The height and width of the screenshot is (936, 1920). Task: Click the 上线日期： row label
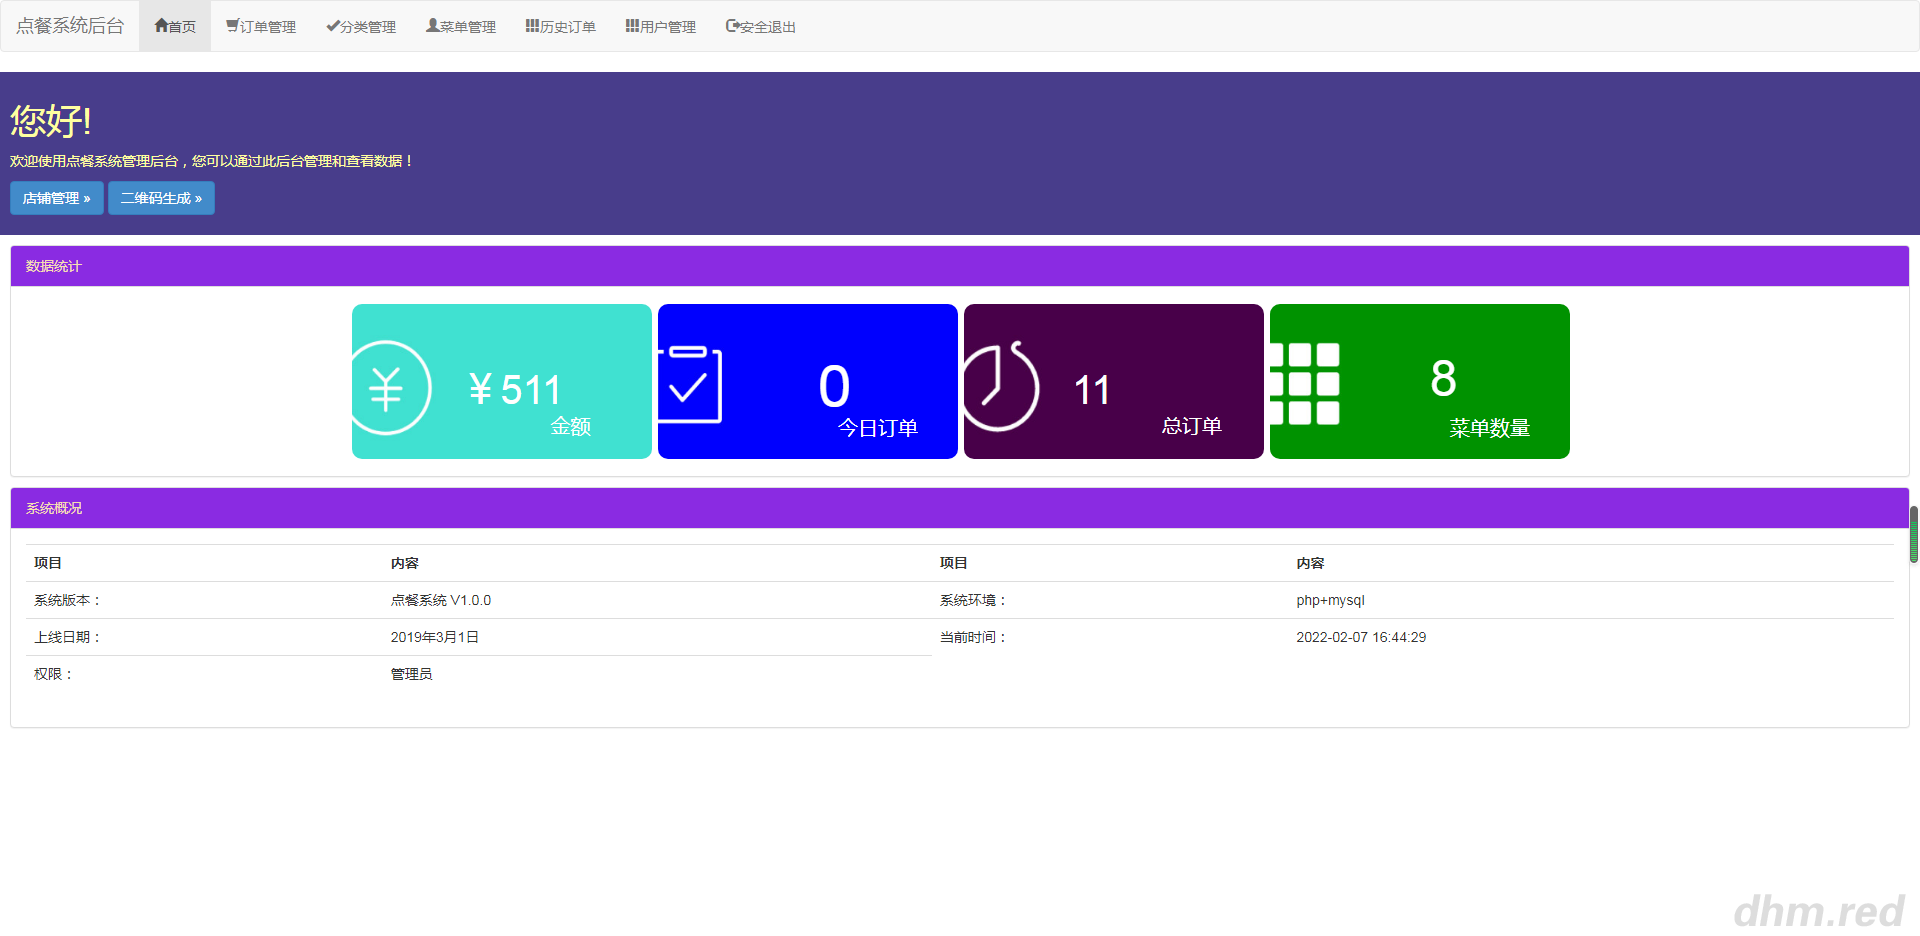click(x=67, y=637)
